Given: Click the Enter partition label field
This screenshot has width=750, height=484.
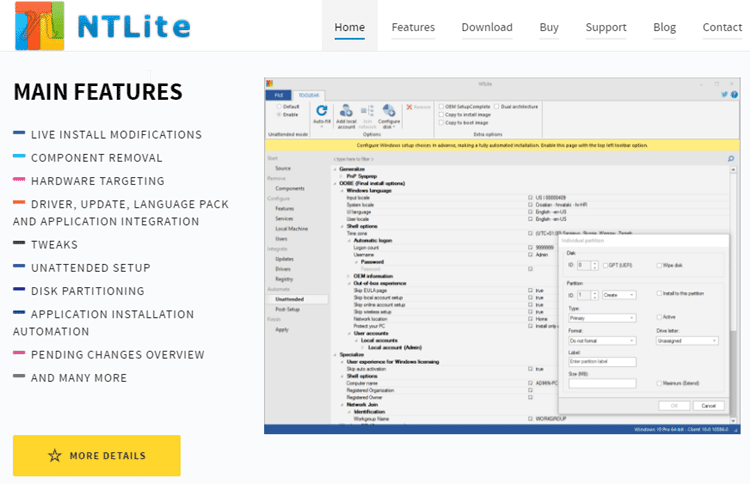Looking at the screenshot, I should (602, 362).
